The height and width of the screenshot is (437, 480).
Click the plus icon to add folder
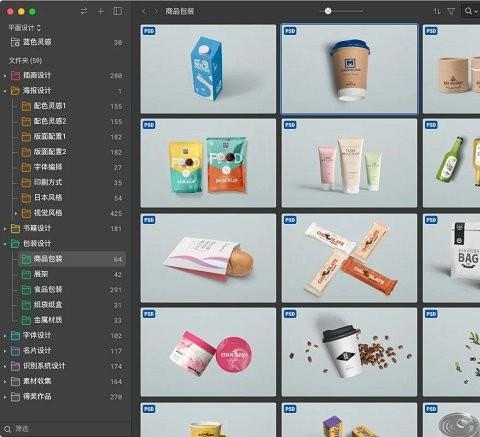101,11
